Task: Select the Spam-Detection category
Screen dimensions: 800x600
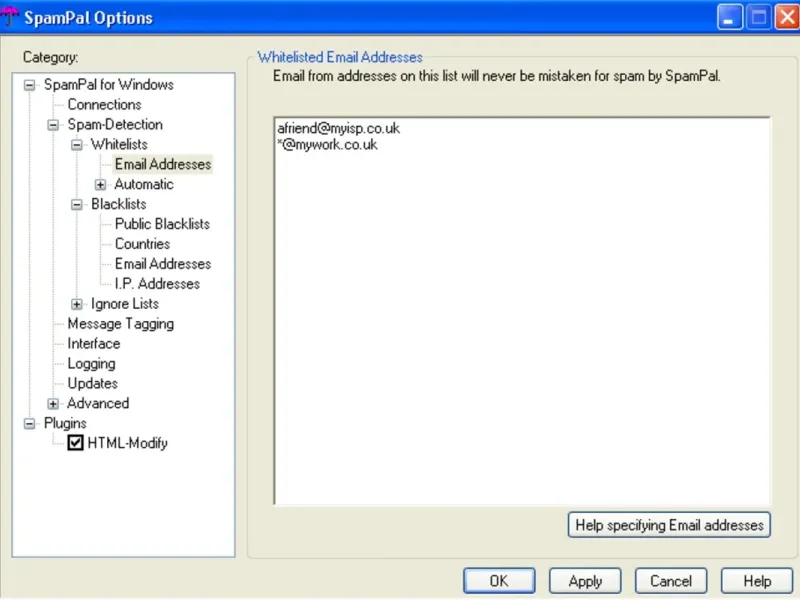Action: tap(115, 124)
